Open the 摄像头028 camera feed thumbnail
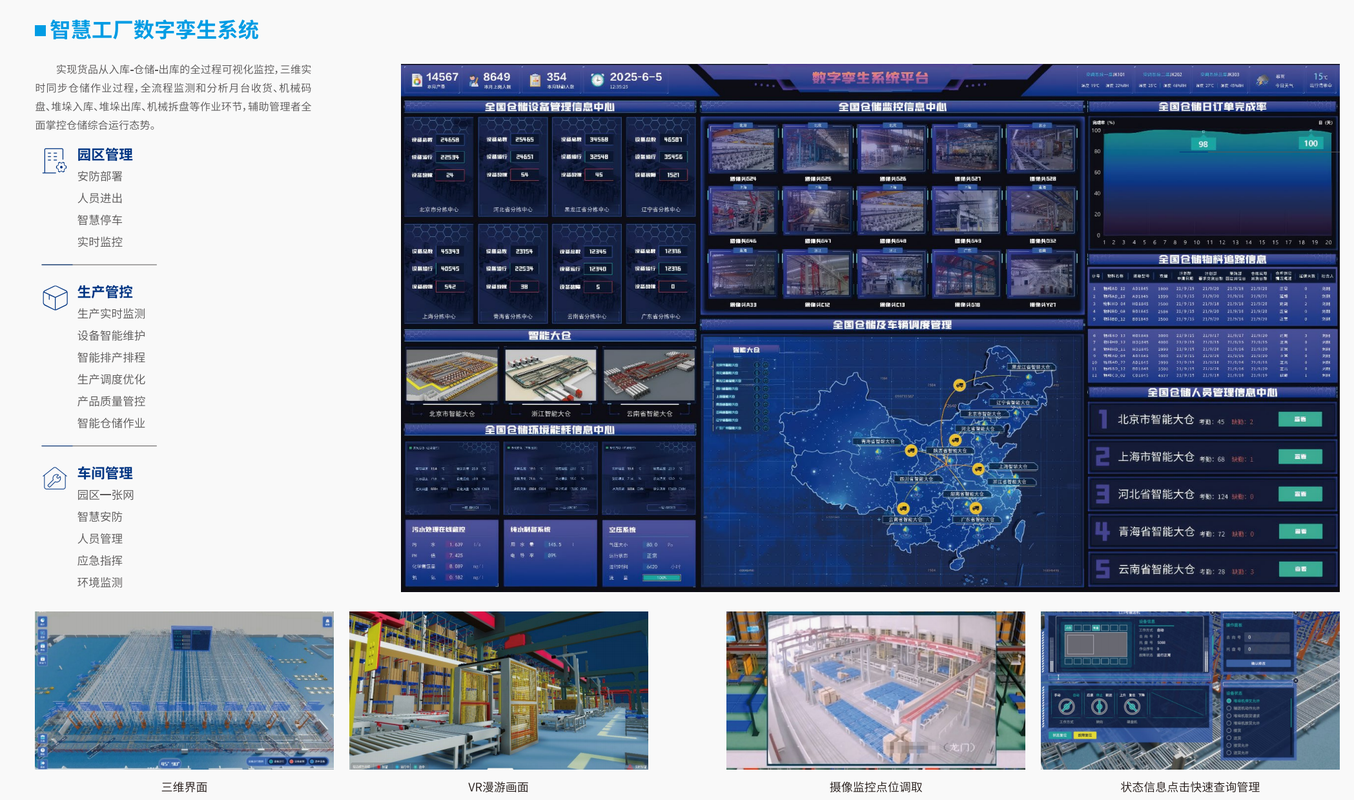The width and height of the screenshot is (1354, 800). tap(1040, 149)
